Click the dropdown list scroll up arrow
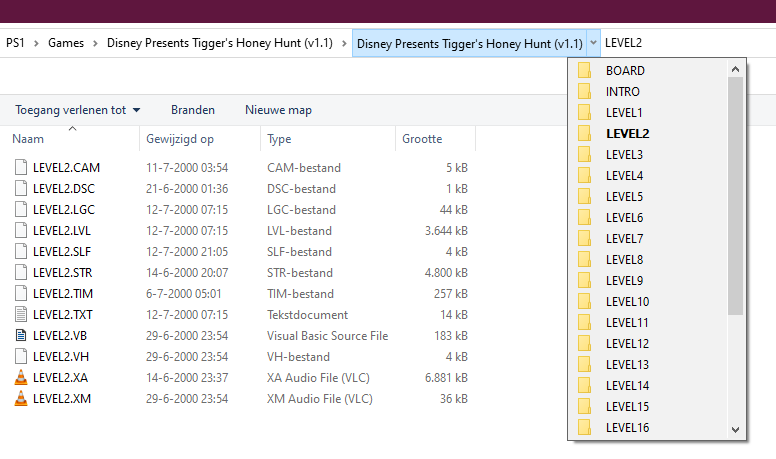The height and width of the screenshot is (459, 776). (735, 69)
